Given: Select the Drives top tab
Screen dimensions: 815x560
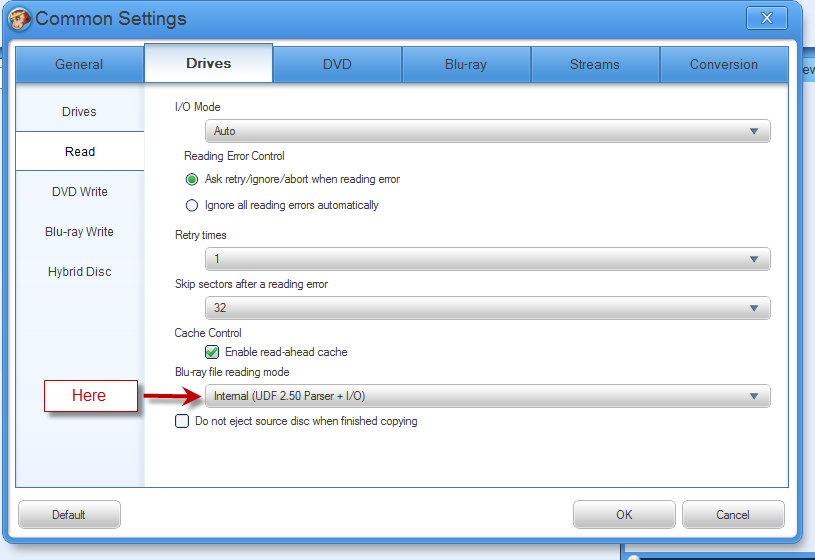Looking at the screenshot, I should point(208,63).
